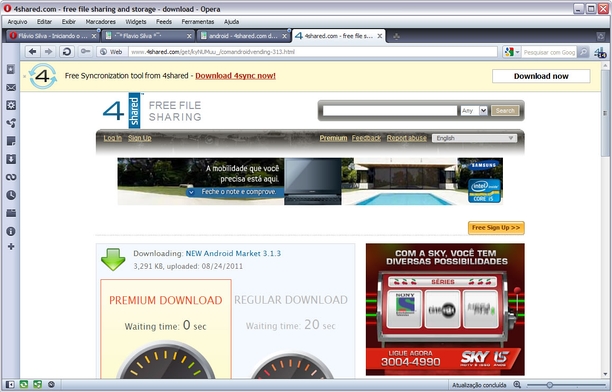Open the Widgets gear panel icon
612x392 pixels.
[11, 105]
